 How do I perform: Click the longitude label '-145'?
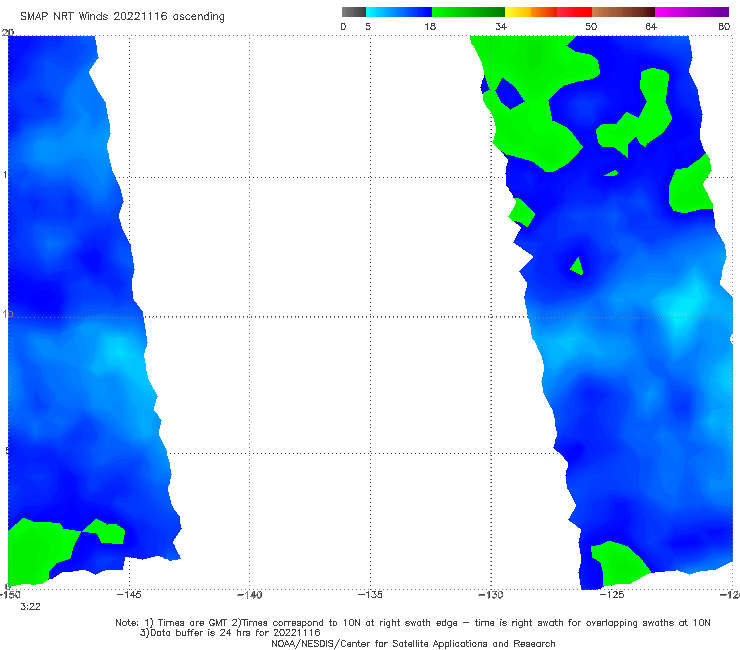129,594
